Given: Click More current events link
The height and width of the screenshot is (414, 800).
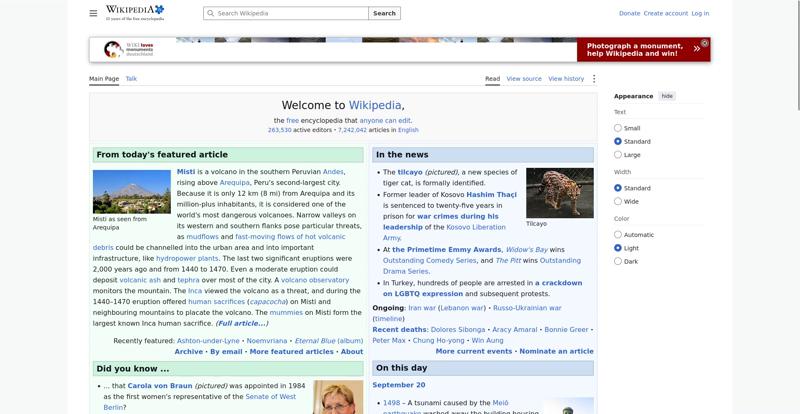Looking at the screenshot, I should click(x=473, y=351).
